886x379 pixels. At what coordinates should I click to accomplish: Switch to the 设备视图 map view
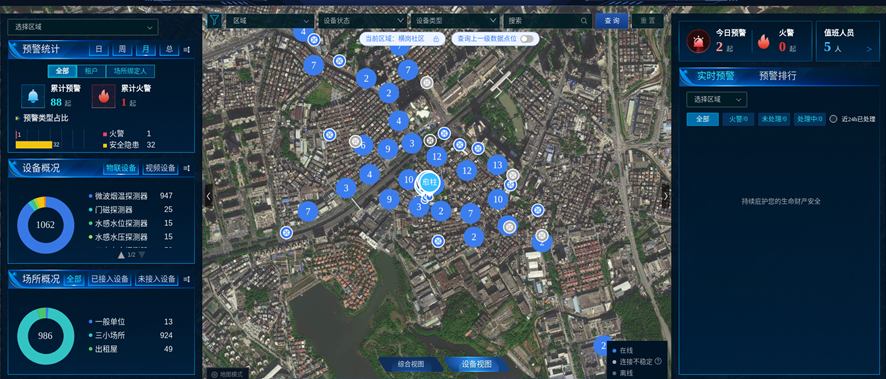(476, 364)
